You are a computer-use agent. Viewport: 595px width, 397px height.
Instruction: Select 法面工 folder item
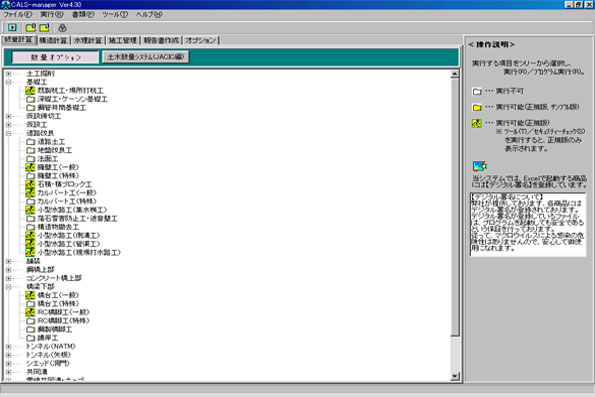tap(42, 159)
